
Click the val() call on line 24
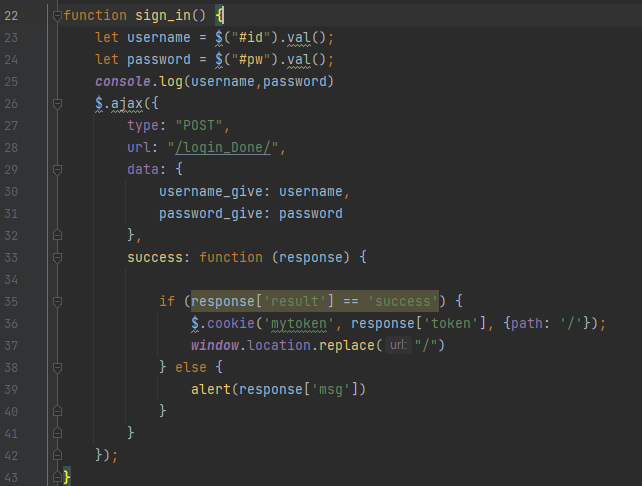[306, 60]
